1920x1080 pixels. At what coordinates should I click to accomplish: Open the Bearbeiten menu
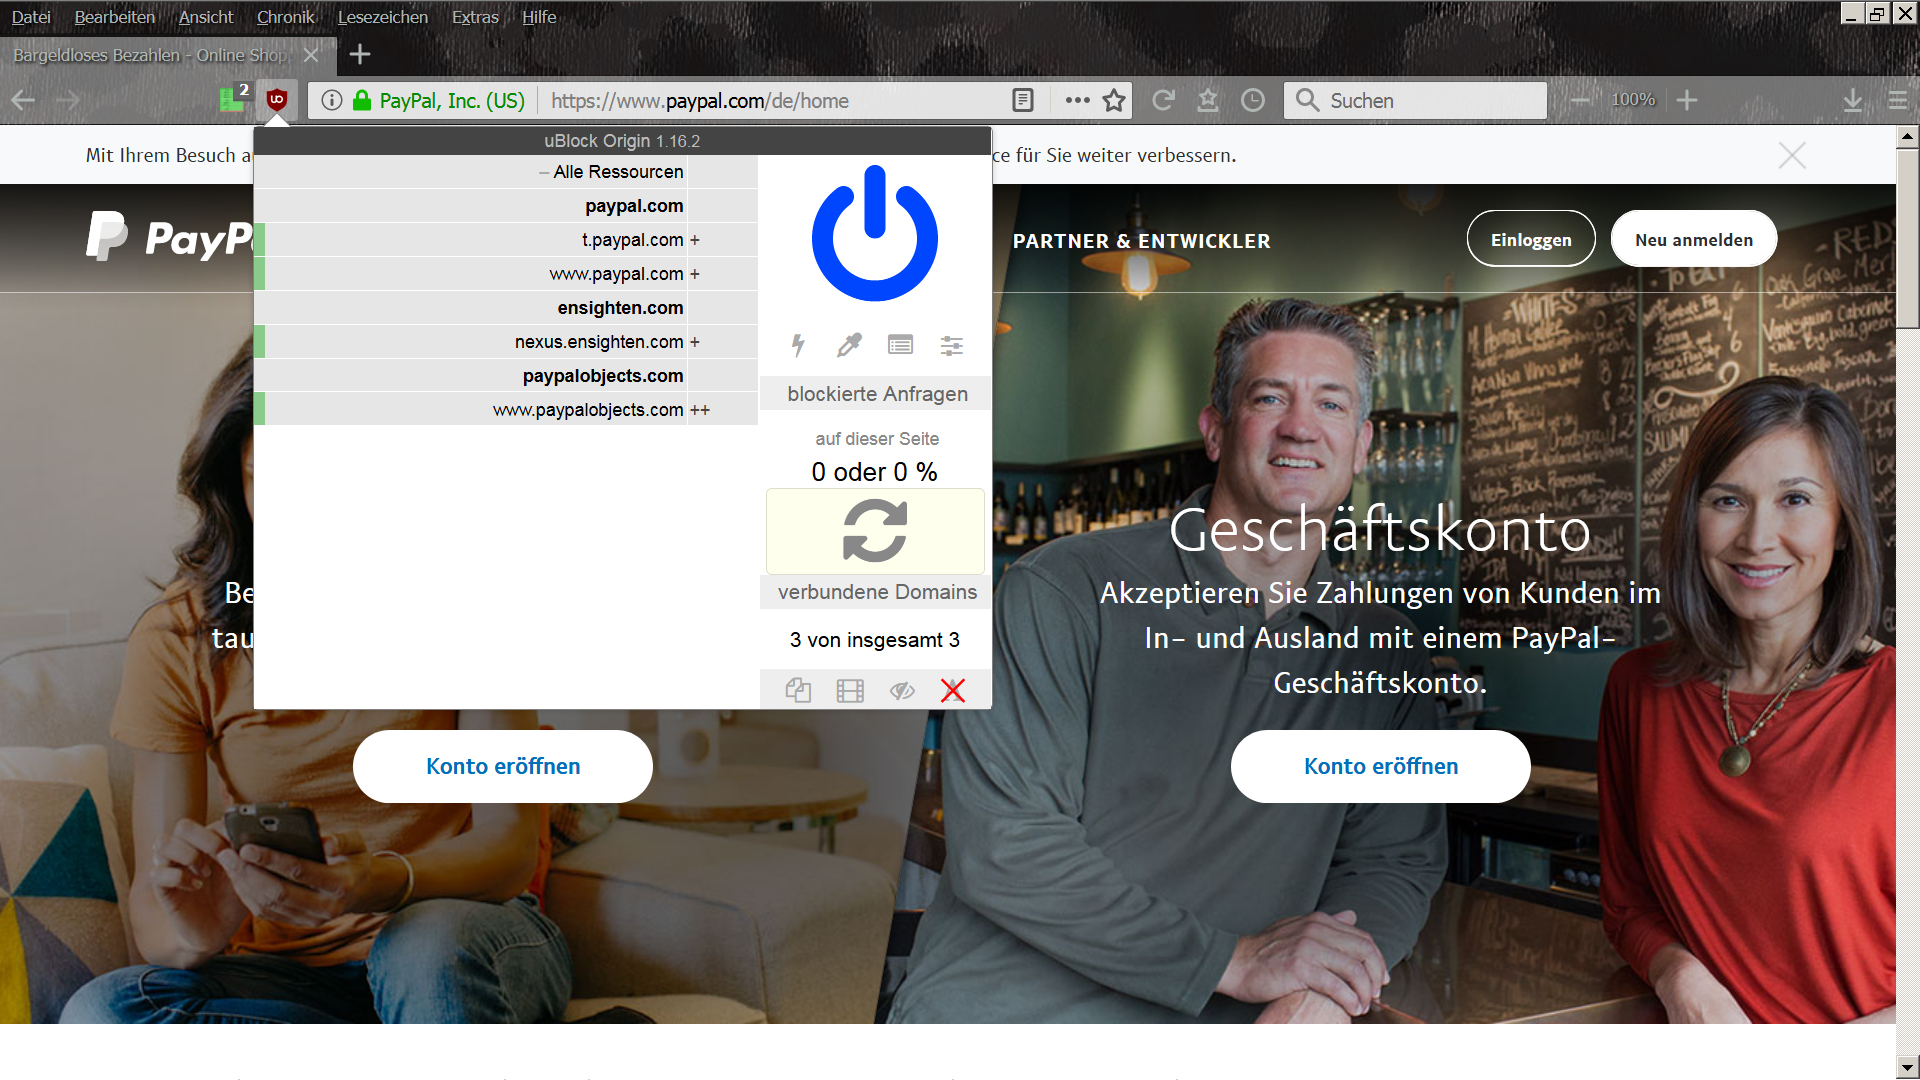pyautogui.click(x=115, y=17)
